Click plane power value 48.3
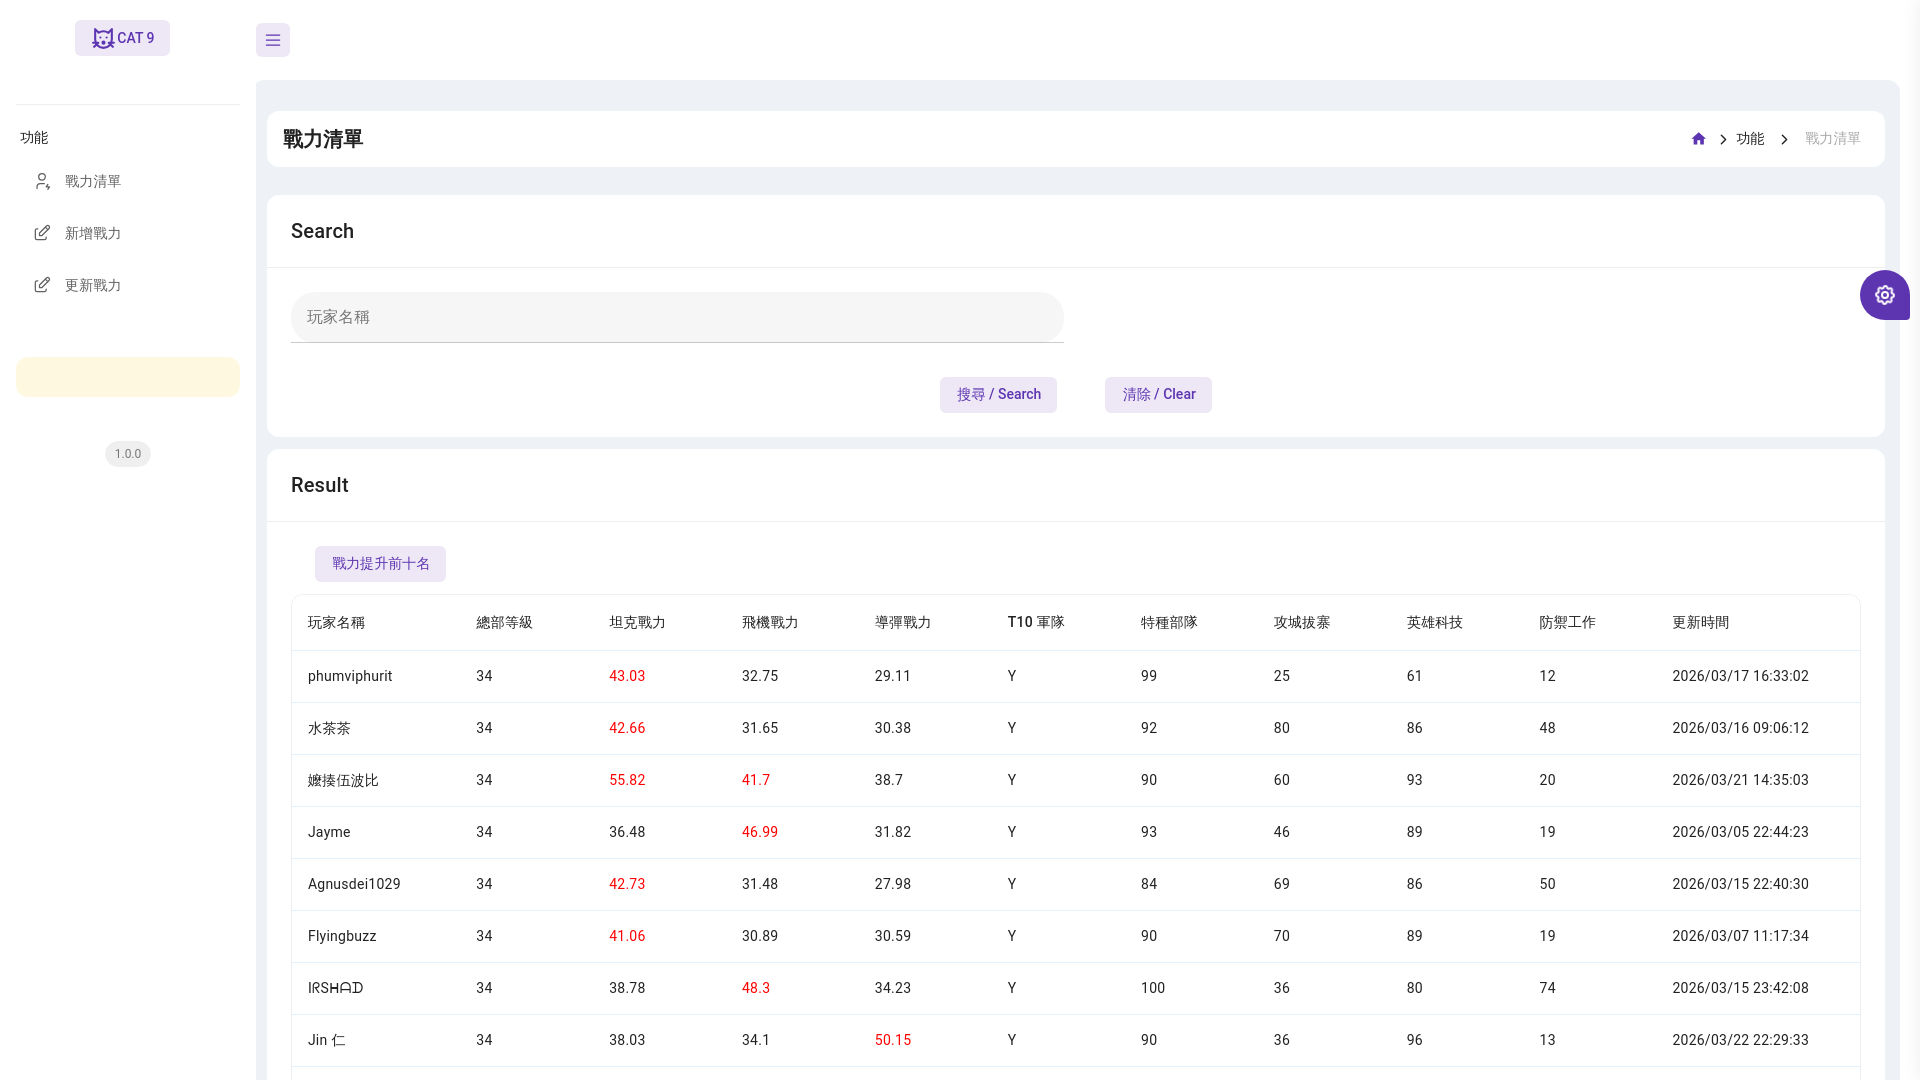 coord(756,989)
